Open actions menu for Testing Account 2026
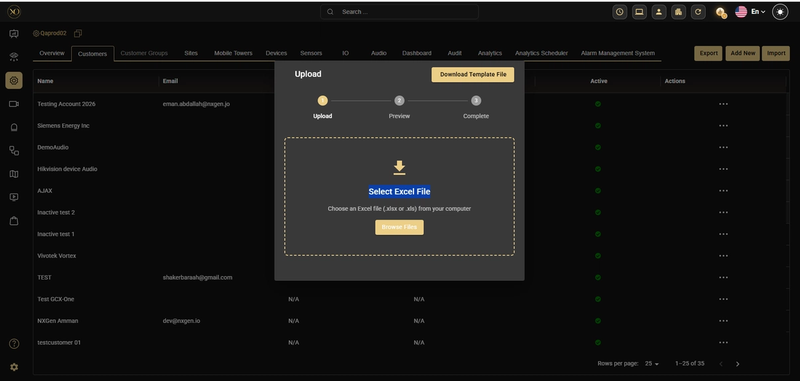The height and width of the screenshot is (381, 800). coord(723,104)
